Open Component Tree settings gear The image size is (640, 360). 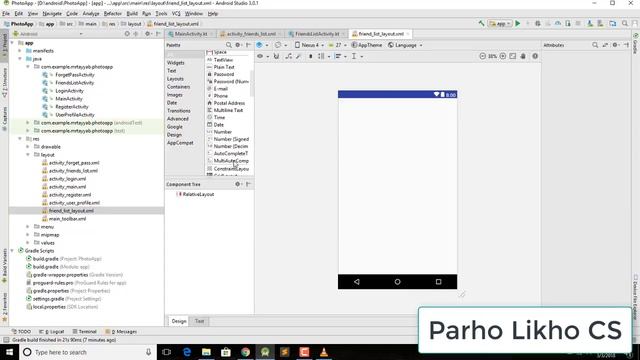pyautogui.click(x=238, y=184)
